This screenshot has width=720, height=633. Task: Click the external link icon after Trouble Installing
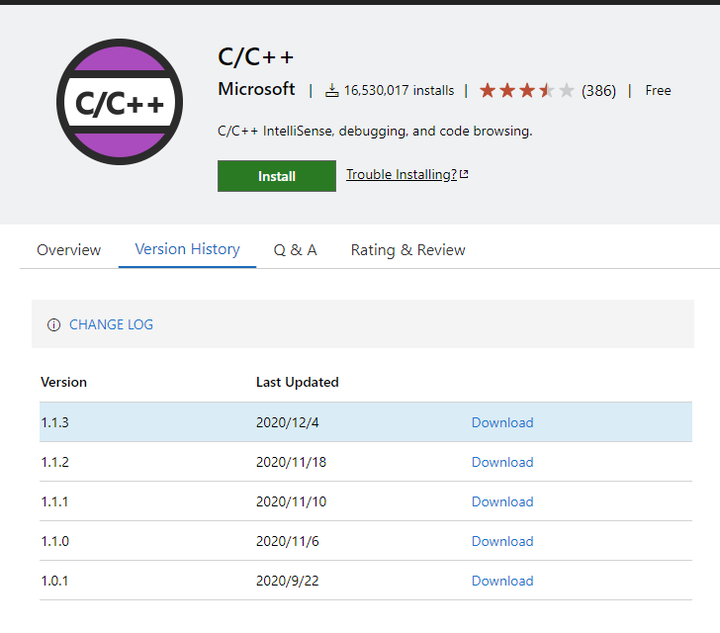(464, 174)
